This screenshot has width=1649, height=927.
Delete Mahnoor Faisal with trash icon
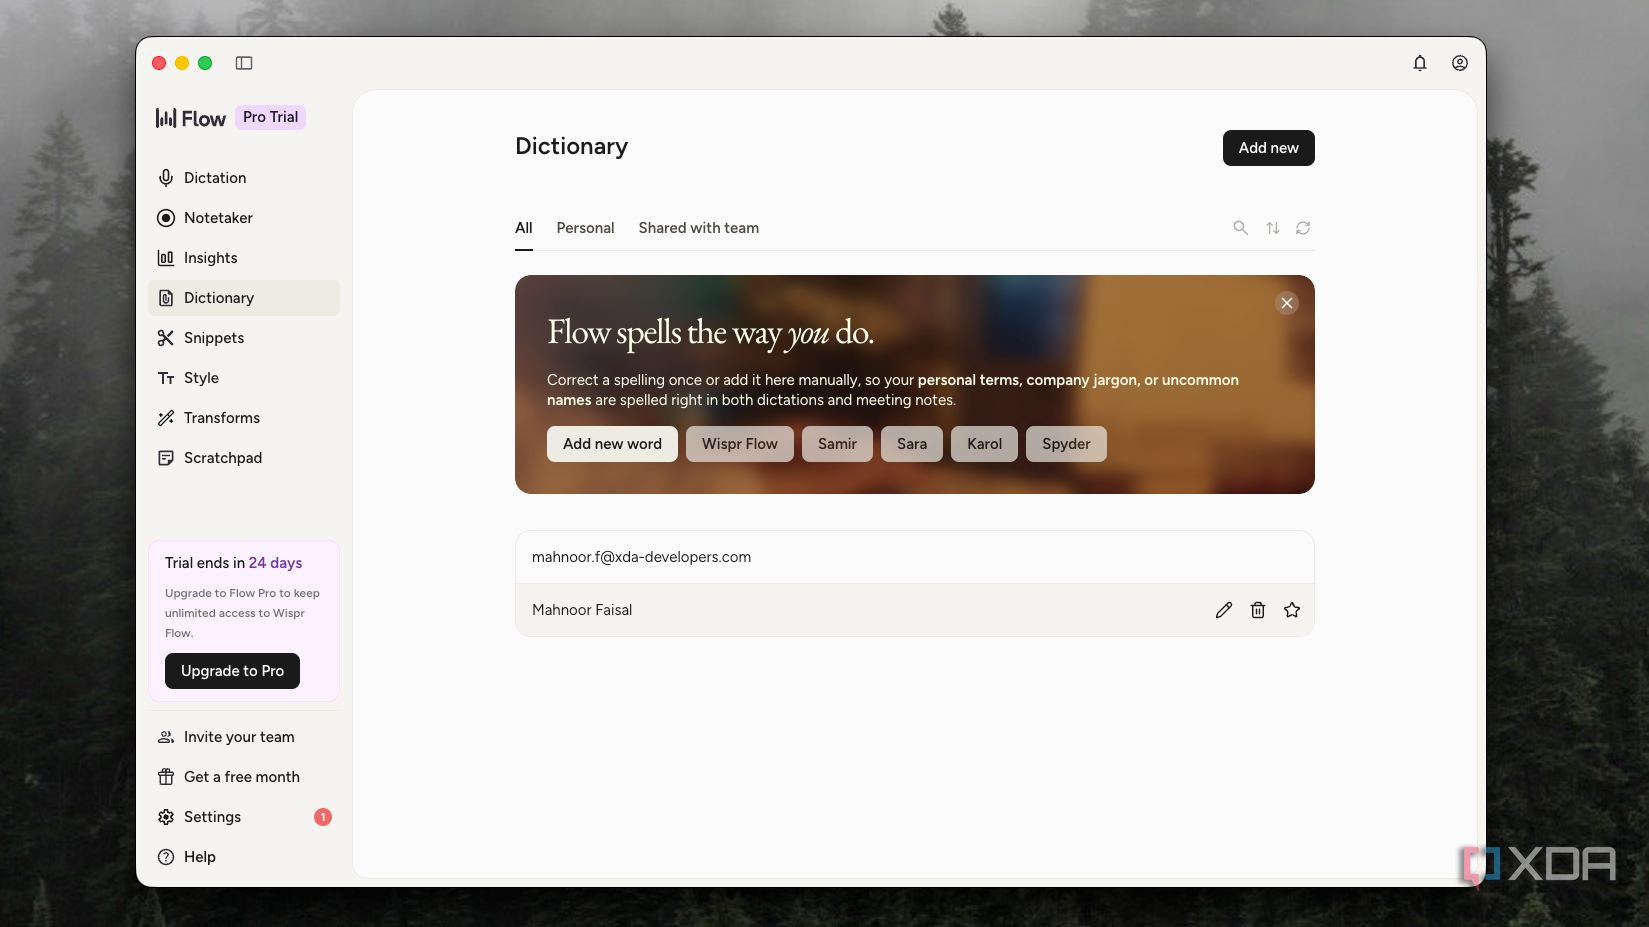(x=1258, y=610)
